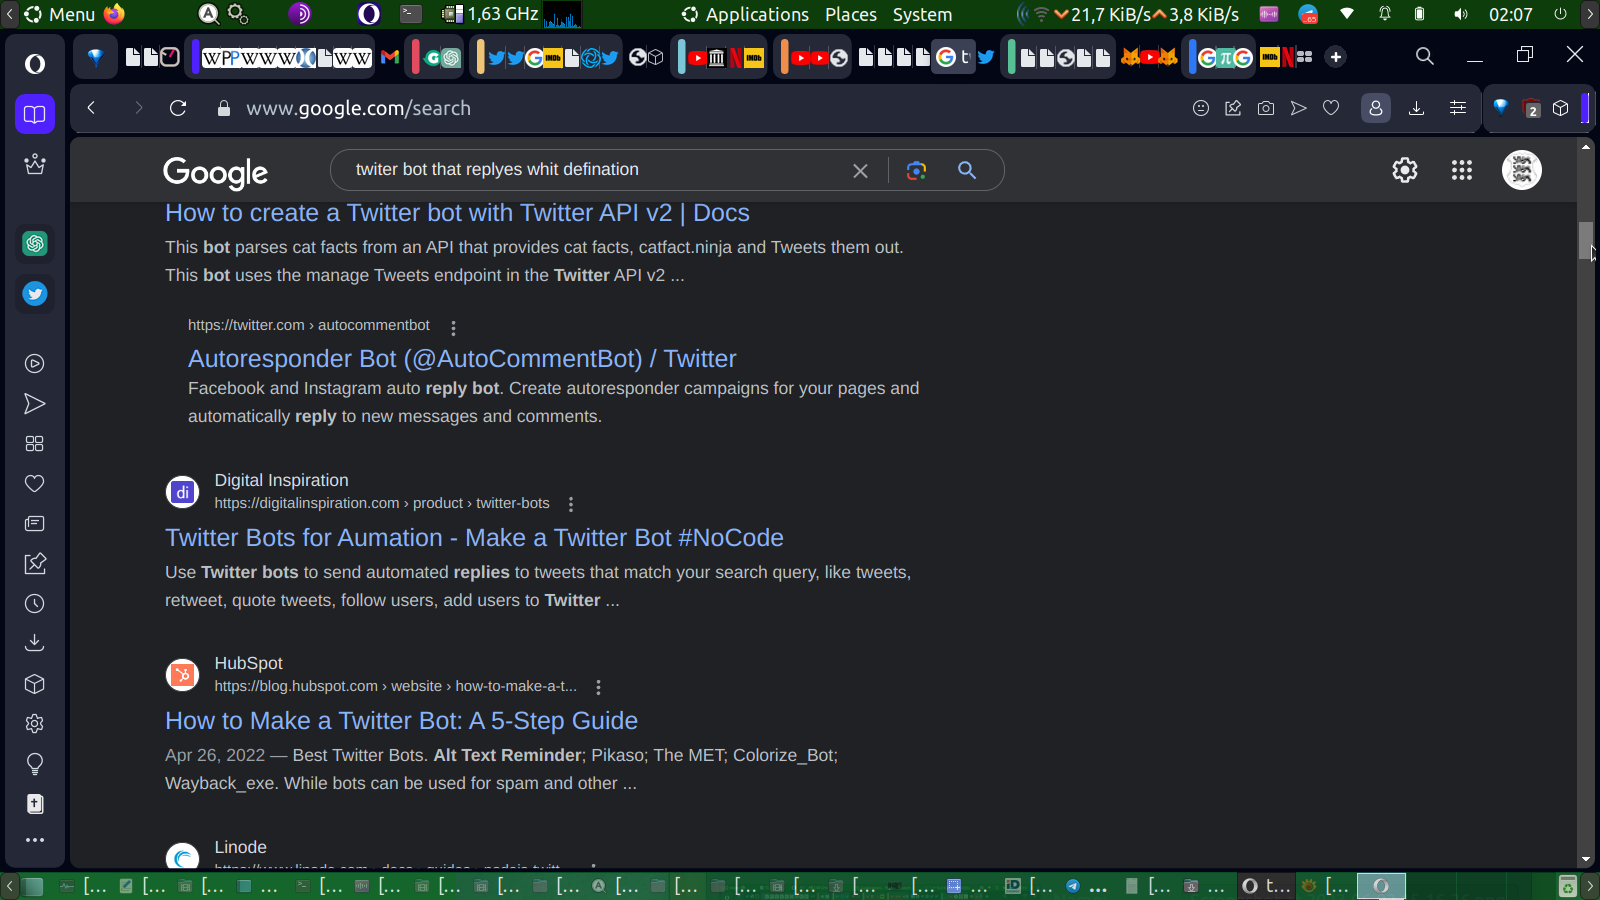1600x900 pixels.
Task: Click the page scroll up arrow
Action: click(x=1586, y=147)
